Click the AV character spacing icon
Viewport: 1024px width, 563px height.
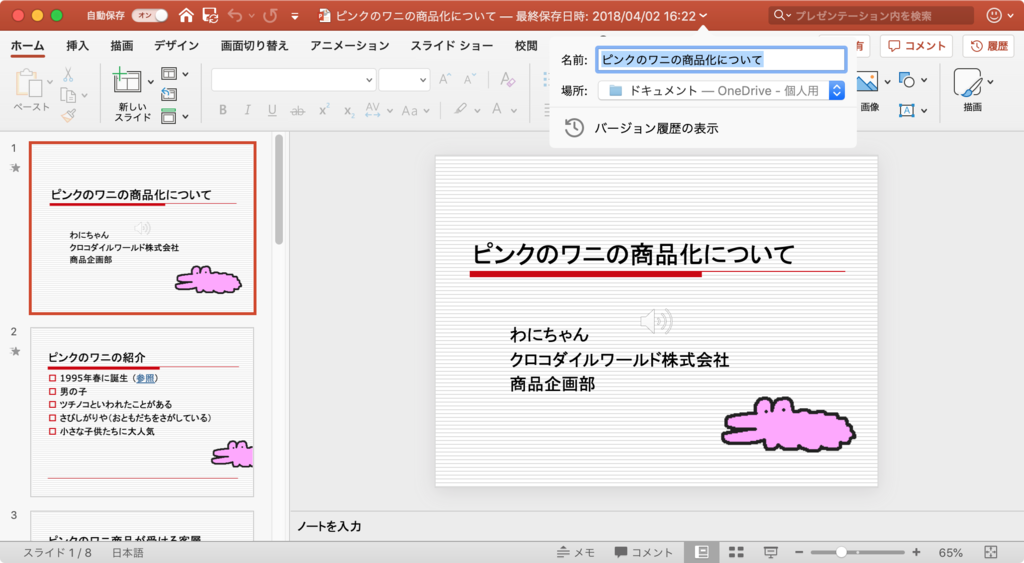[372, 110]
